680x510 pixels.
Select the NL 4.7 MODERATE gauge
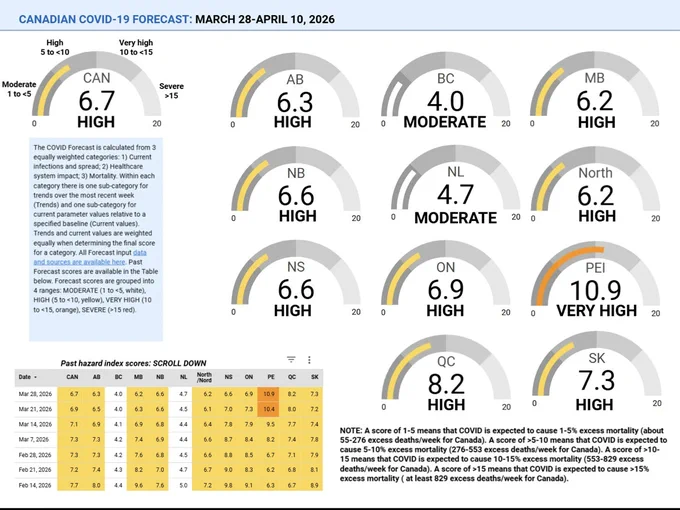click(x=455, y=185)
